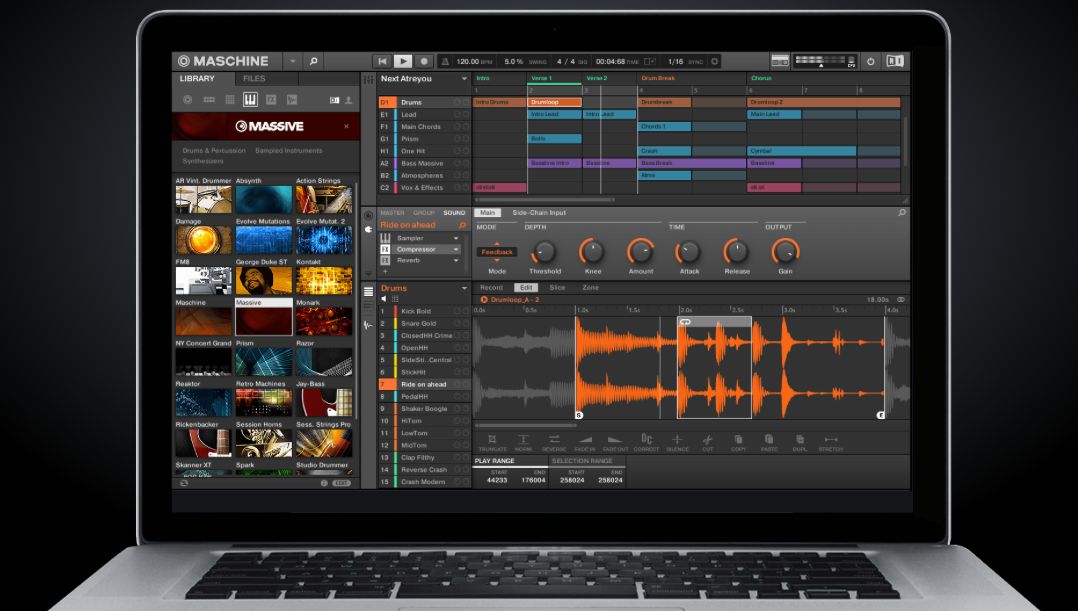Apply the Fade Out tool
The height and width of the screenshot is (611, 1078).
[x=615, y=443]
